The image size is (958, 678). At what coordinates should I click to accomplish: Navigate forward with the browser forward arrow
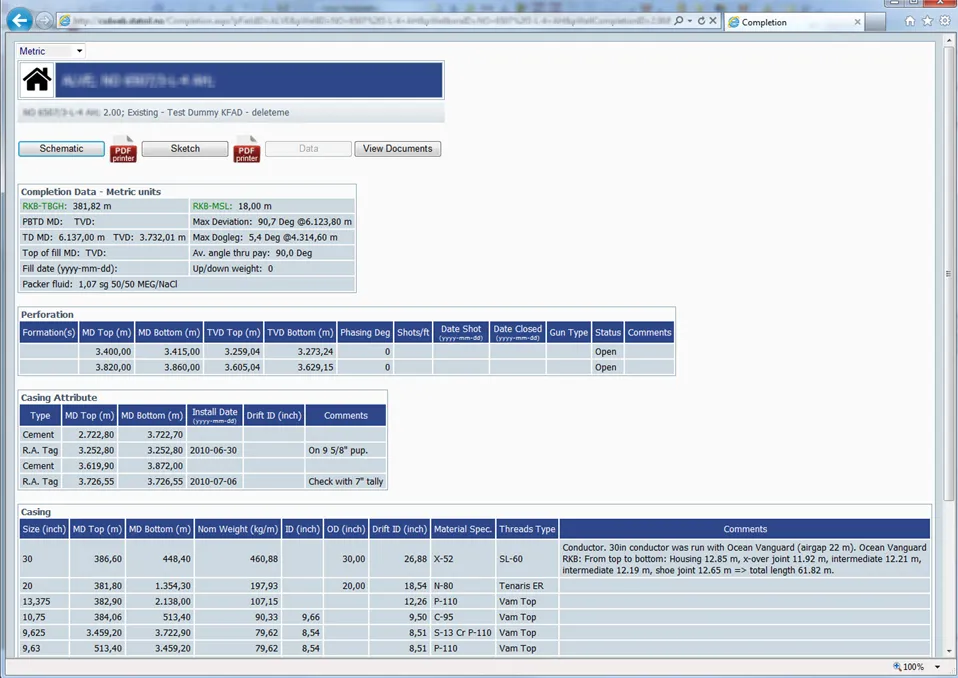click(42, 20)
